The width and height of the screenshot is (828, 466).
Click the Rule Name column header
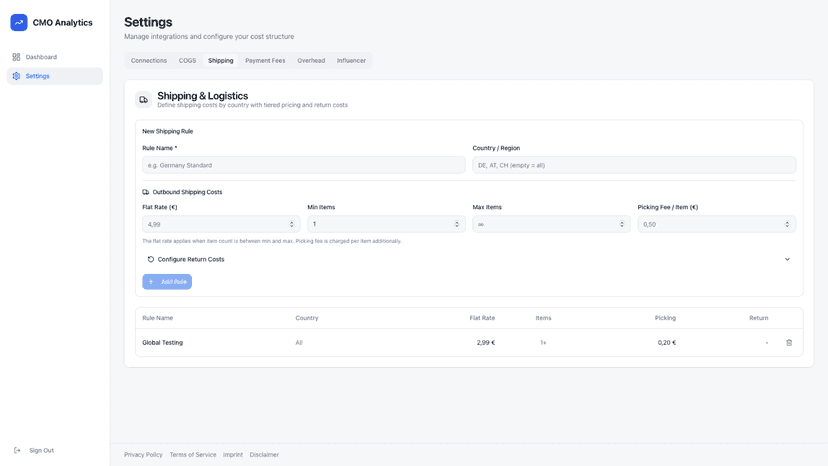pos(157,318)
